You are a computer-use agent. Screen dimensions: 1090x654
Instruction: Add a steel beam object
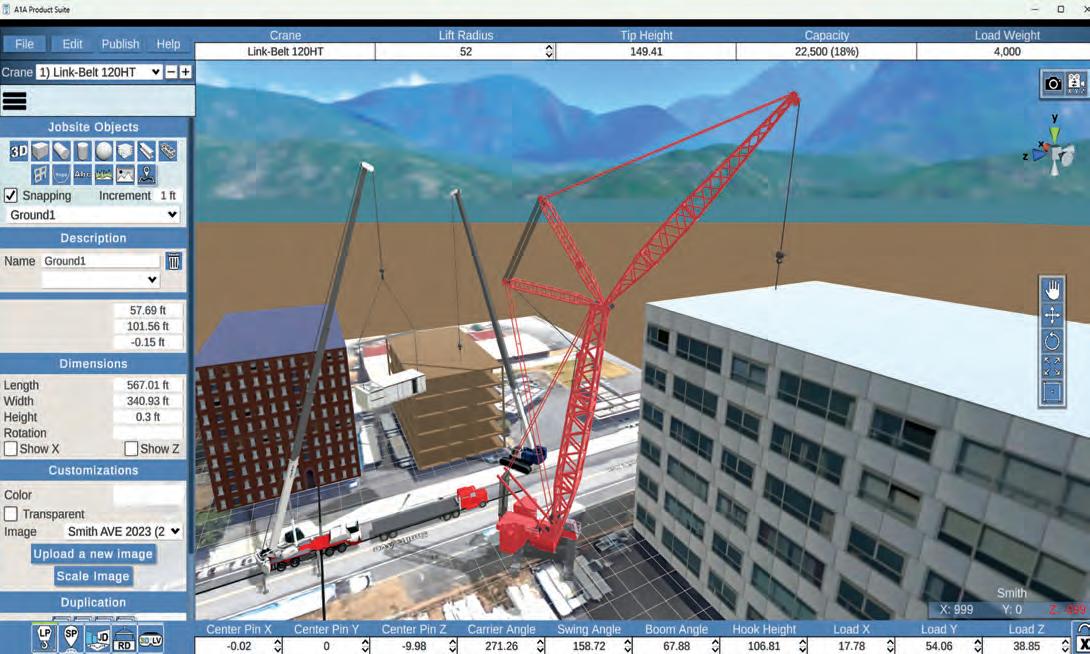pos(146,151)
